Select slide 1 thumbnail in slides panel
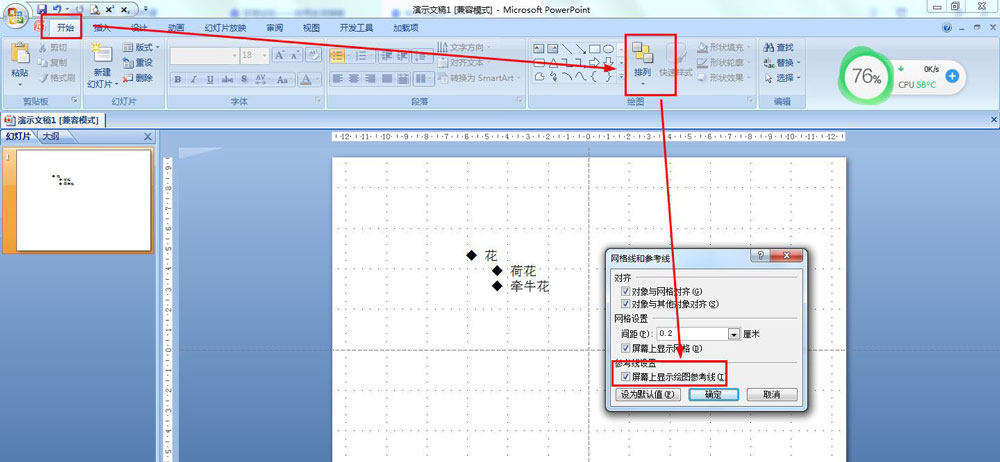 click(83, 200)
